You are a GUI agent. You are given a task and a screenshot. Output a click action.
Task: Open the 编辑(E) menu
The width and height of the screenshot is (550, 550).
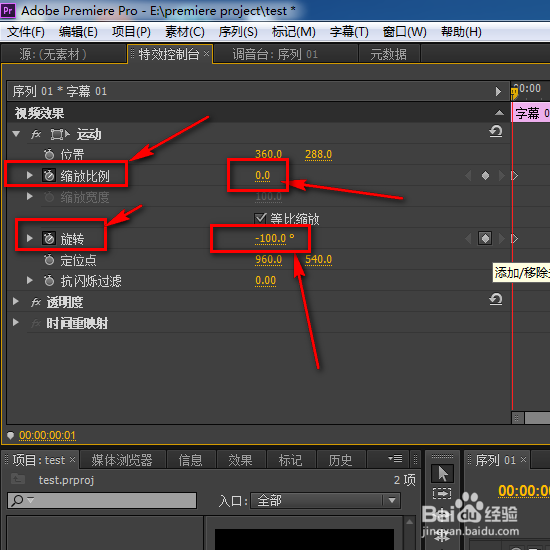pos(78,32)
